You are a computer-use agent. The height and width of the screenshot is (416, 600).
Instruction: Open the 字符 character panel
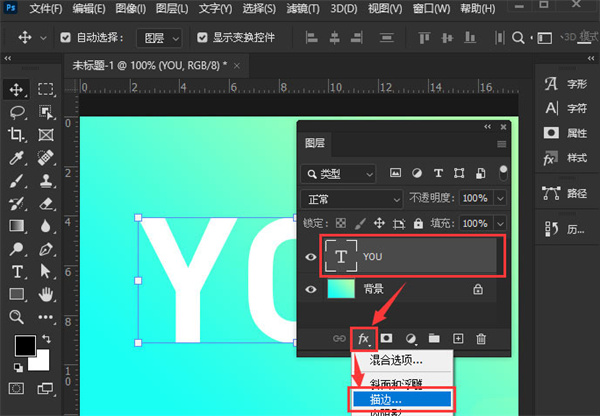click(566, 108)
